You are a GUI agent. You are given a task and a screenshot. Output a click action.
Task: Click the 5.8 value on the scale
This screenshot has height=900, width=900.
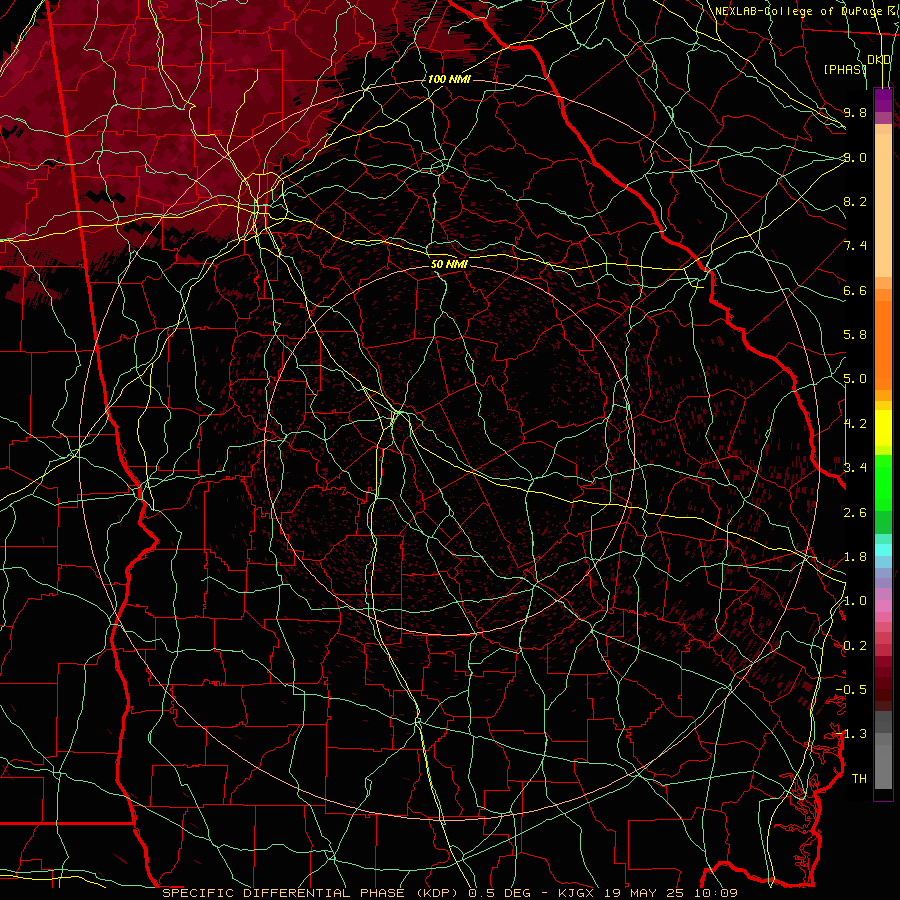(855, 335)
